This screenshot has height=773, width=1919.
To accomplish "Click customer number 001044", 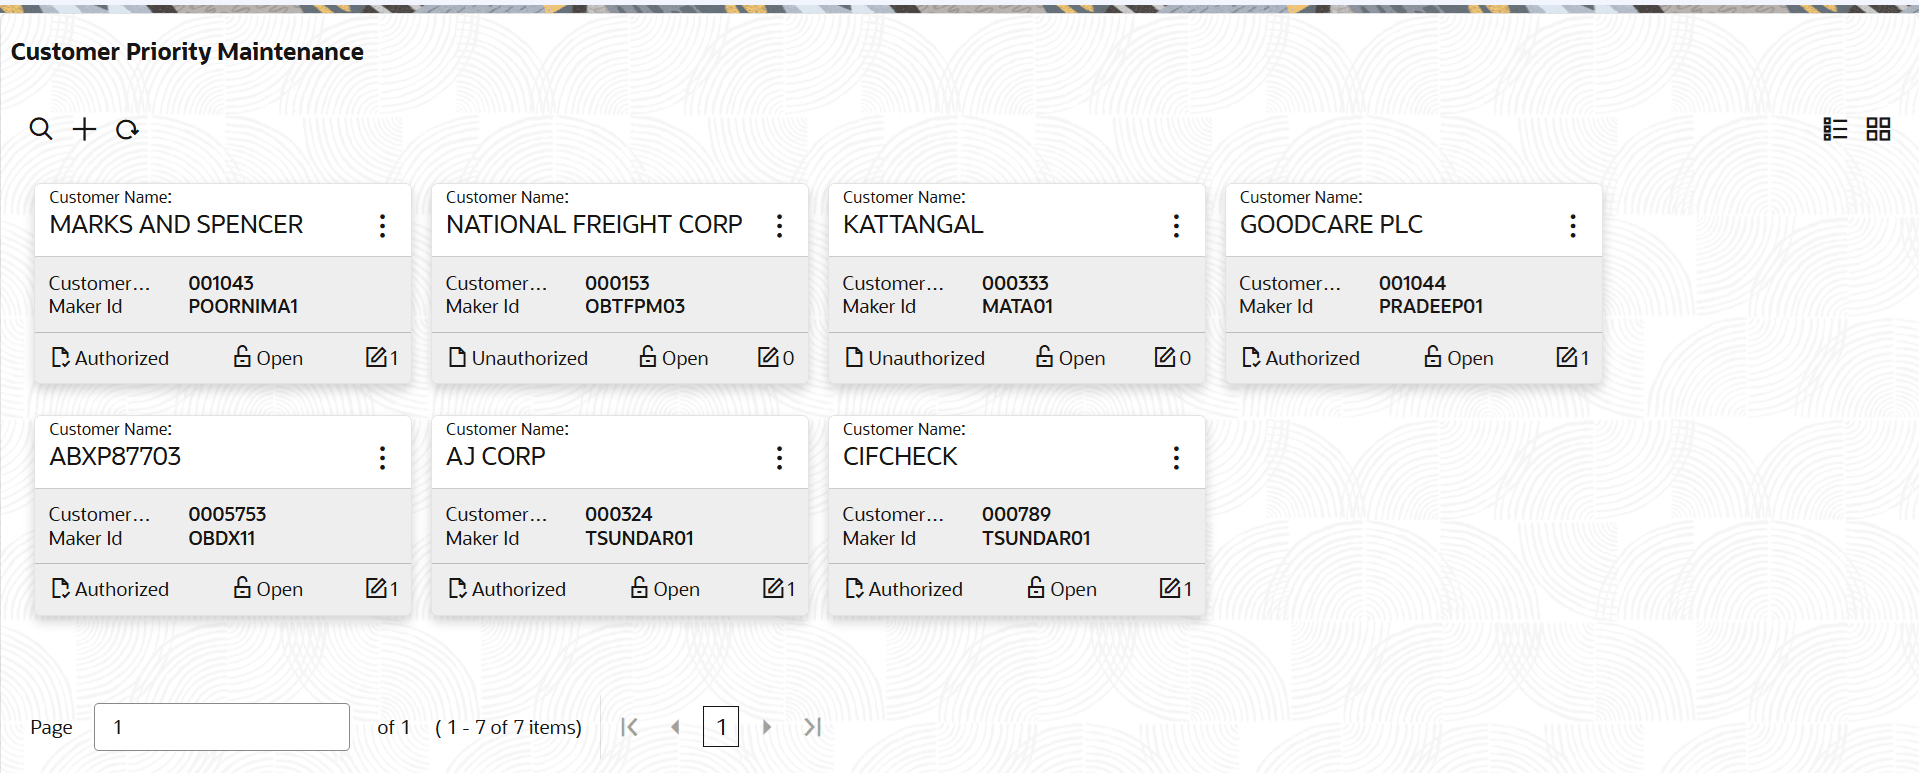I will 1412,283.
